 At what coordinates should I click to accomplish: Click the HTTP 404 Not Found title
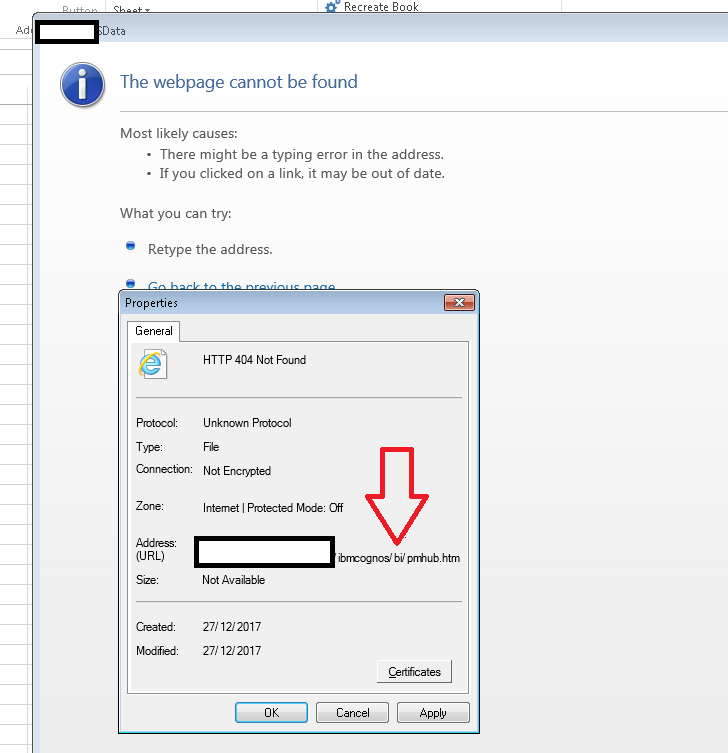[x=254, y=360]
